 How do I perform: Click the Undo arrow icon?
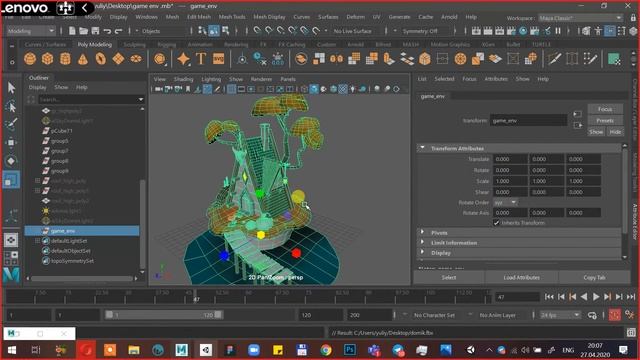[x=107, y=31]
